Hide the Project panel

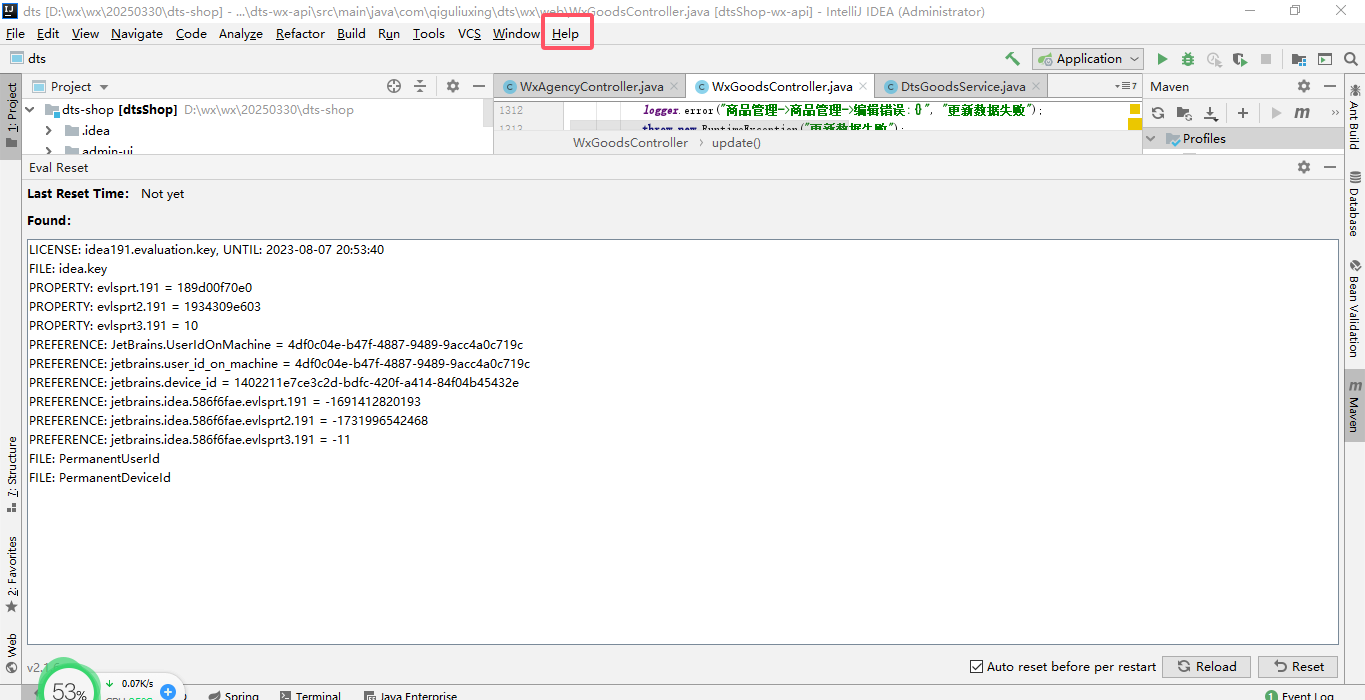pyautogui.click(x=479, y=86)
